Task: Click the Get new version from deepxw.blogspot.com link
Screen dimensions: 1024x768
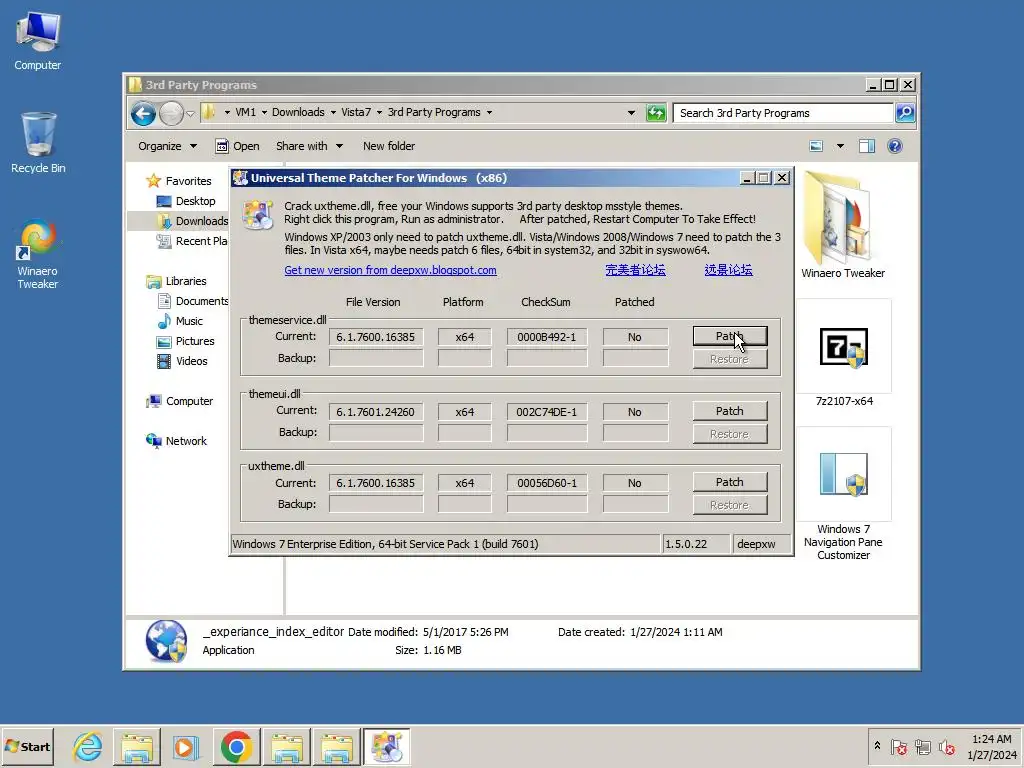Action: pyautogui.click(x=390, y=270)
